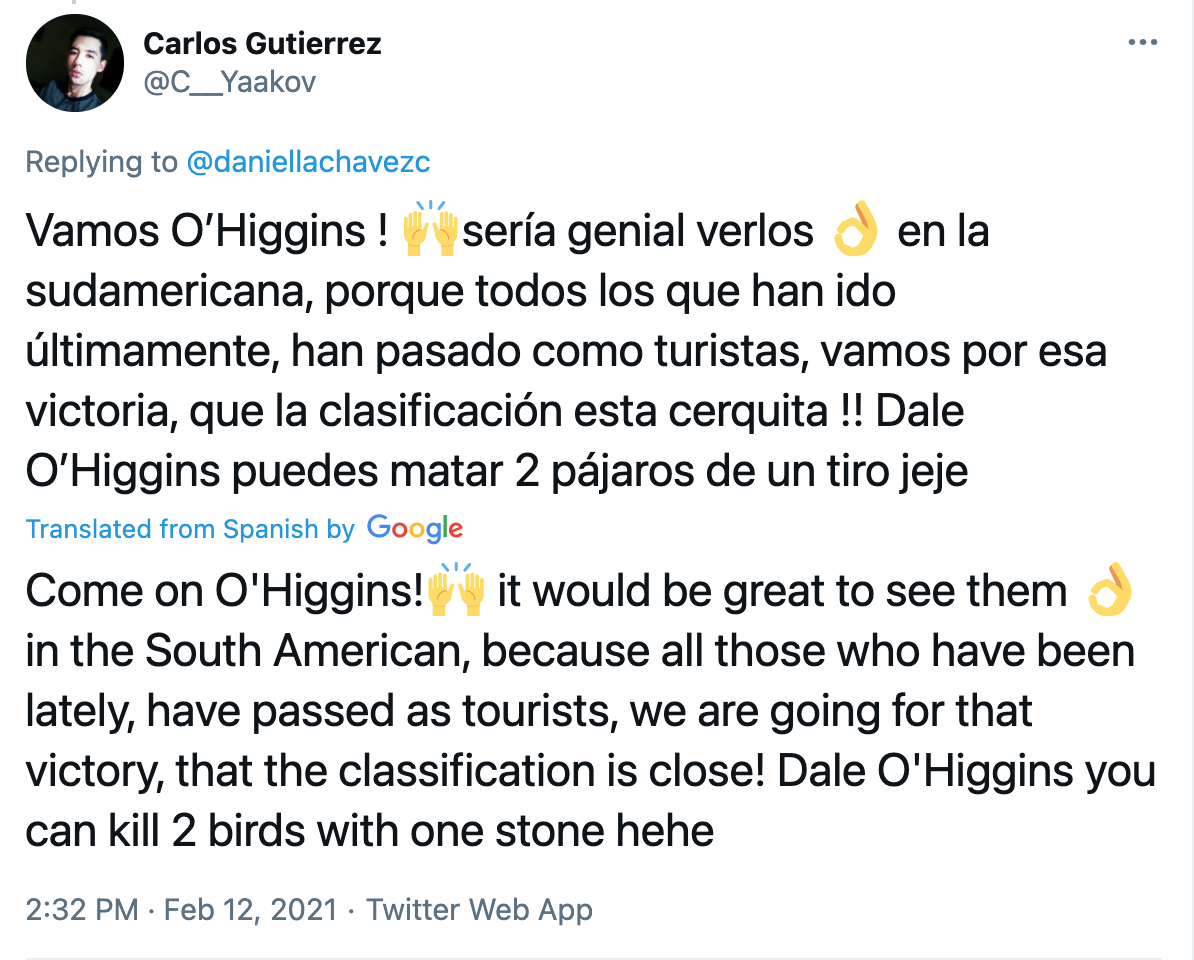Image resolution: width=1194 pixels, height=960 pixels.
Task: Click "Translated from Spanish by" label
Action: point(190,528)
